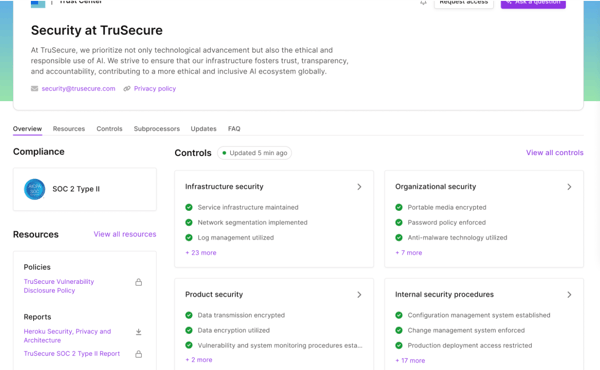600x370 pixels.
Task: Click the green check next to Portable media encrypted
Action: click(x=399, y=207)
